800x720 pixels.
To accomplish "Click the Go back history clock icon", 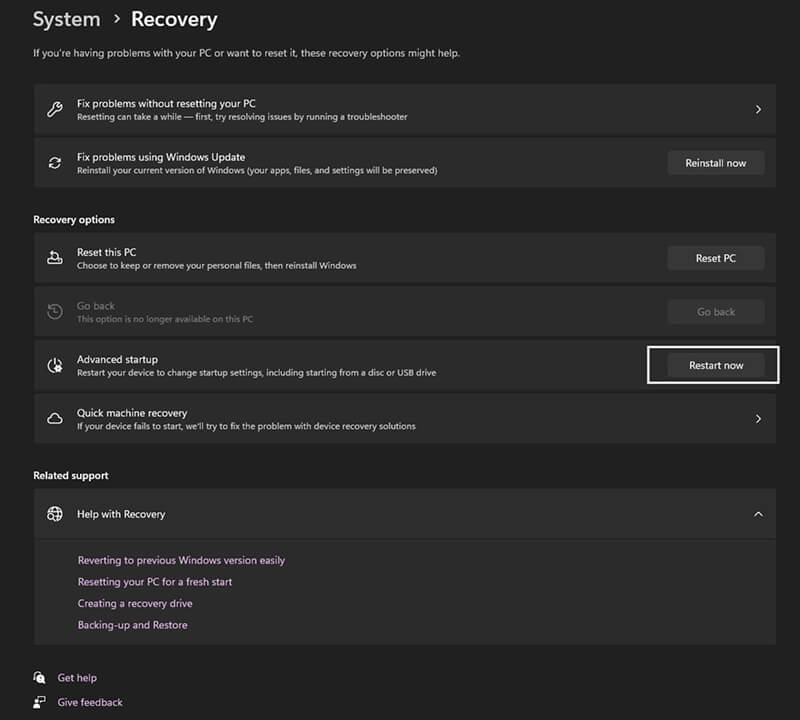I will point(55,311).
